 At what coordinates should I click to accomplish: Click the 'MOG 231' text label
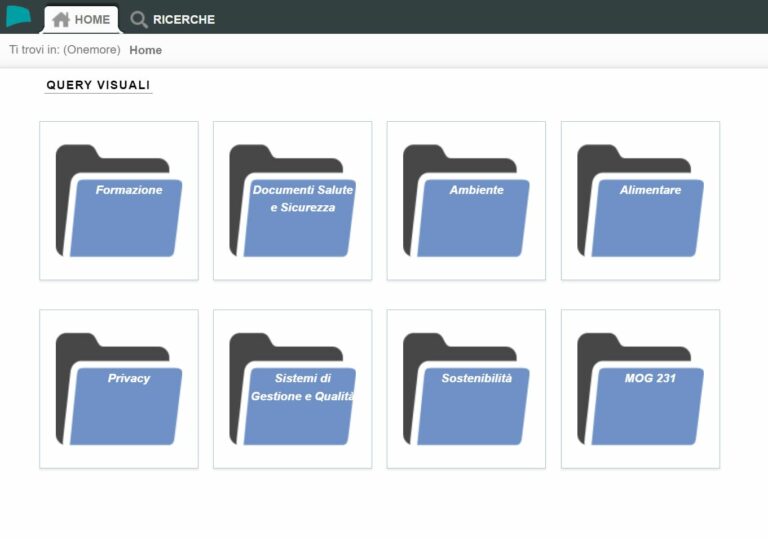(x=650, y=378)
